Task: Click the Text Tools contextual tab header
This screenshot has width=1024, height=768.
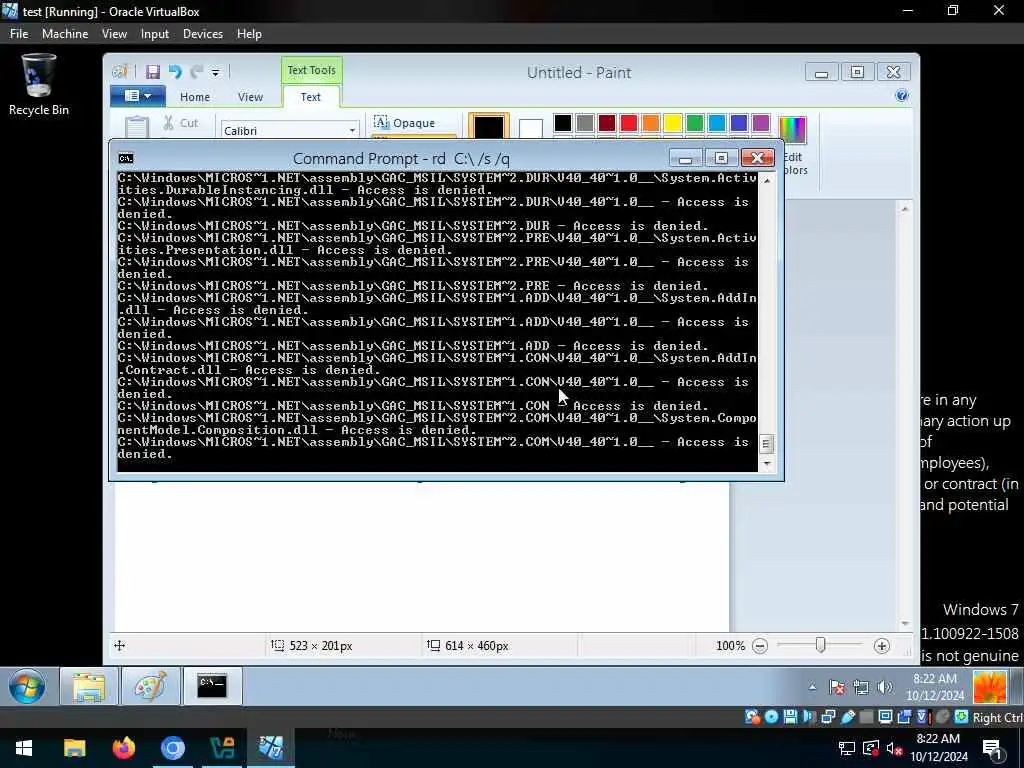Action: pyautogui.click(x=312, y=70)
